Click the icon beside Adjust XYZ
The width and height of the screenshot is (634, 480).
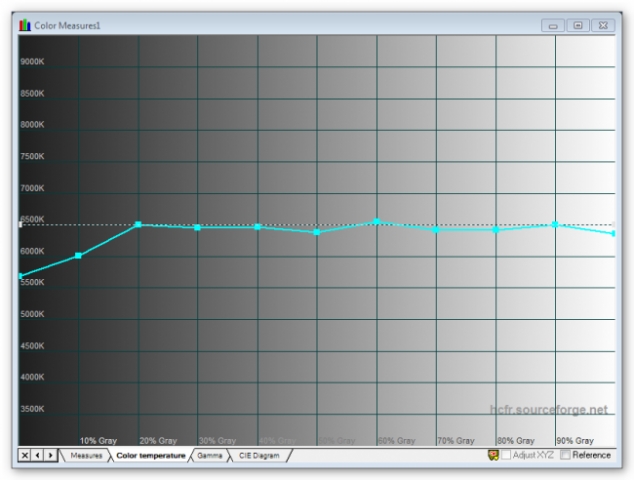493,455
